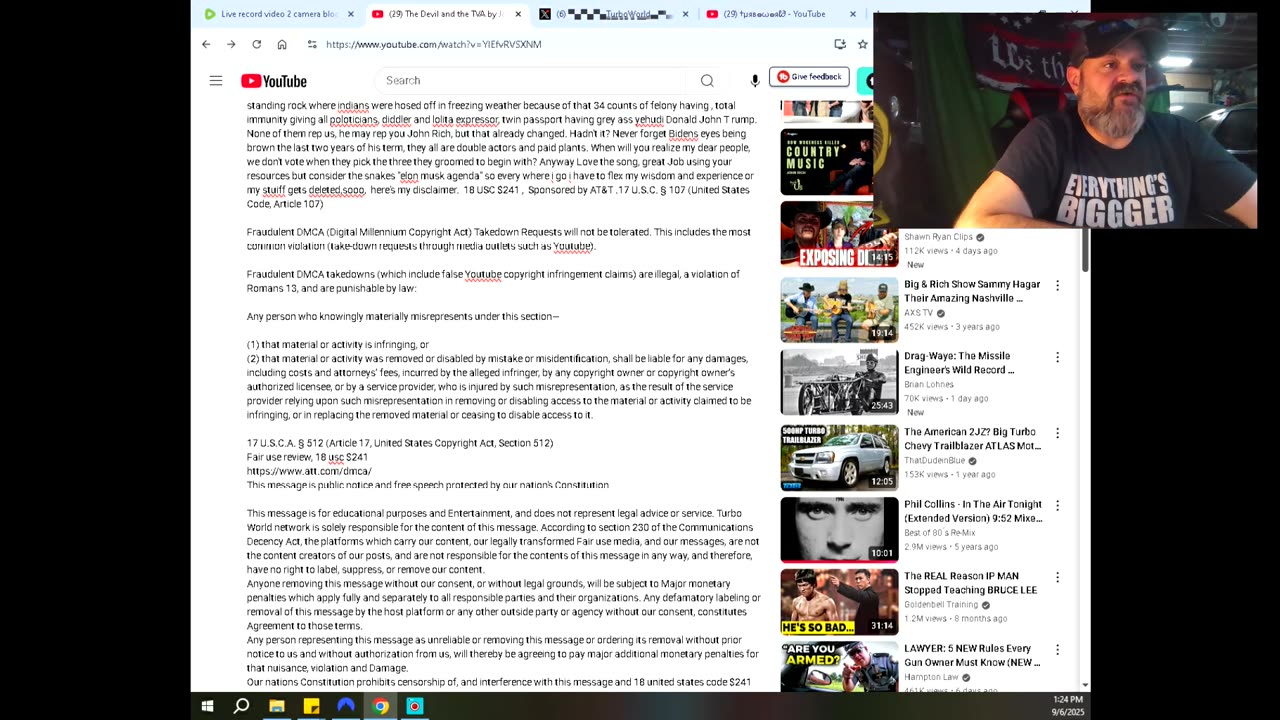Open the Exposing thumbnail by Shawn Ryan Clips
The width and height of the screenshot is (1280, 720).
click(839, 234)
